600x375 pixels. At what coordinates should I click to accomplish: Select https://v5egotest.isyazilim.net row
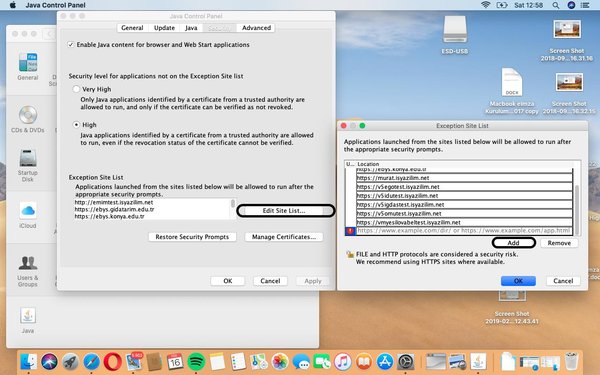(x=464, y=187)
